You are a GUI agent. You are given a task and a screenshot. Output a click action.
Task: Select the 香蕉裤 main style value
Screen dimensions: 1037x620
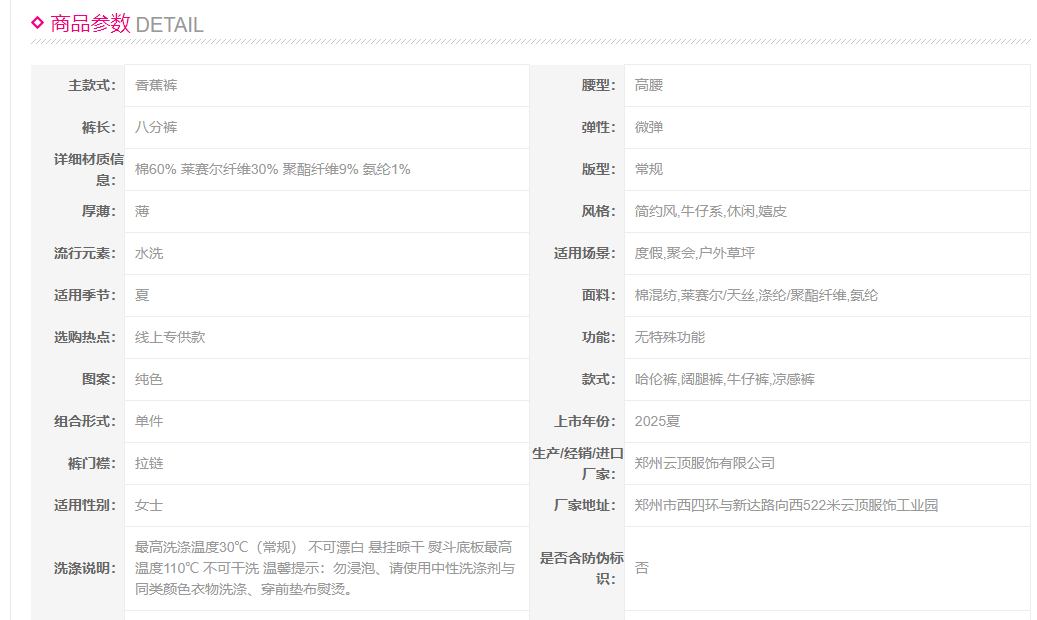[156, 86]
